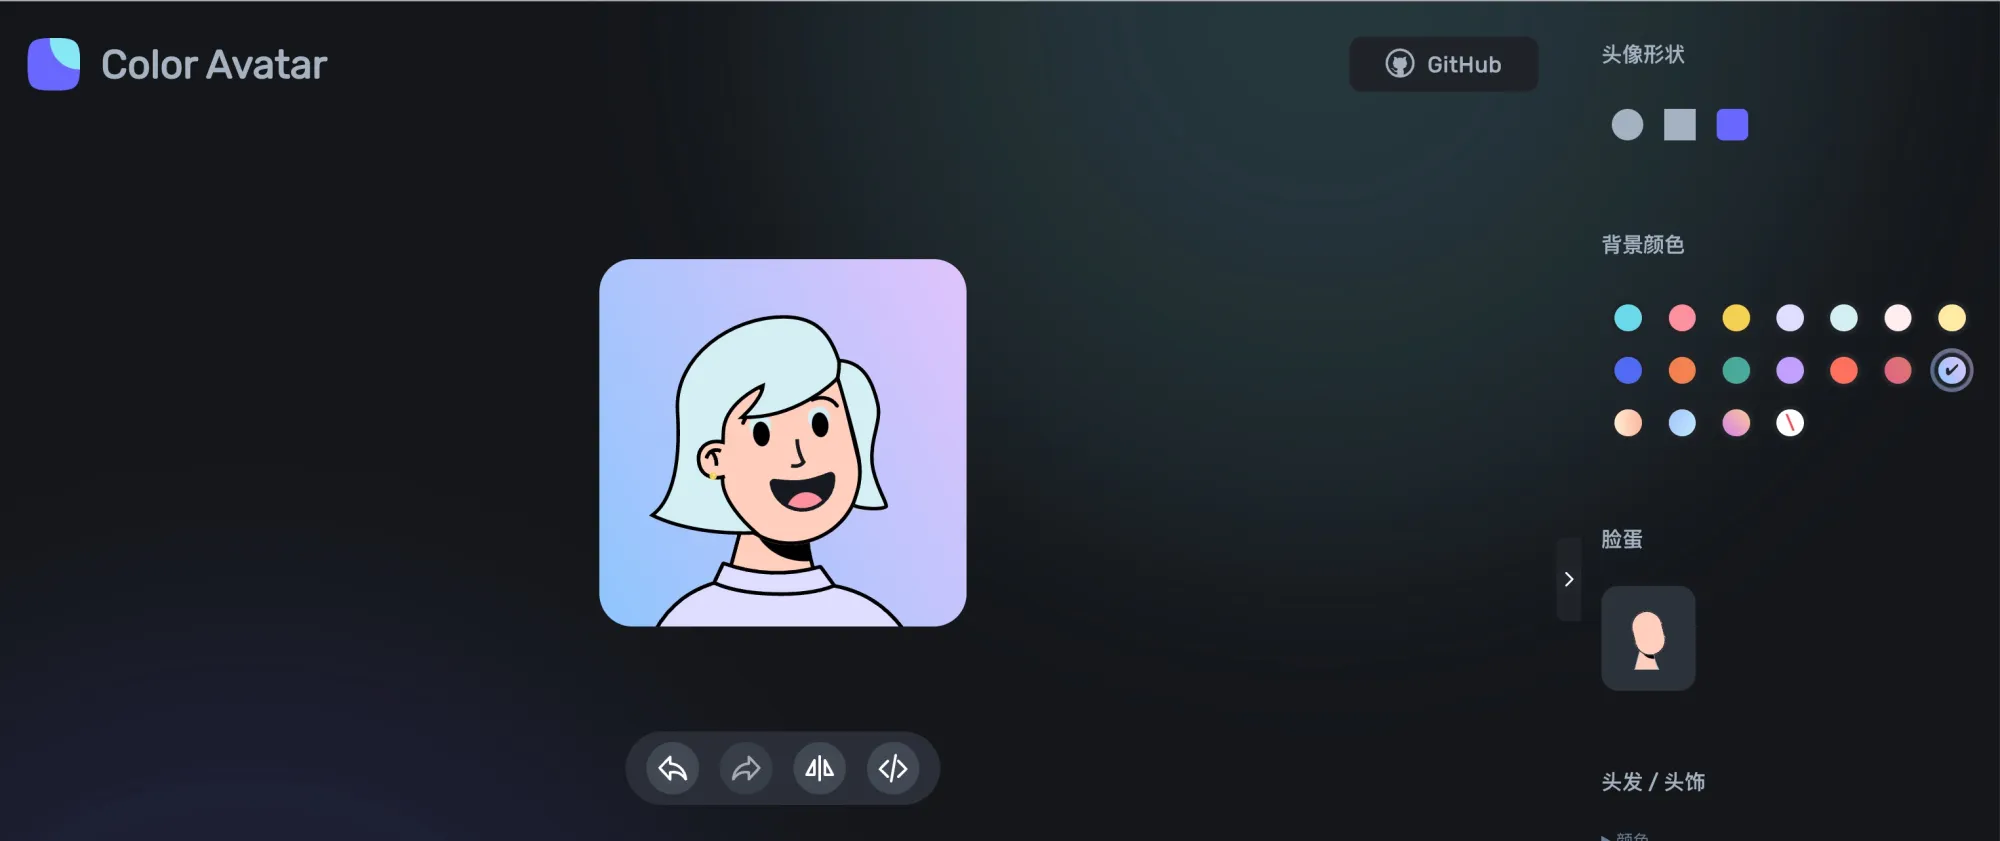2000x841 pixels.
Task: Select rounded square avatar shape
Action: (x=1732, y=125)
